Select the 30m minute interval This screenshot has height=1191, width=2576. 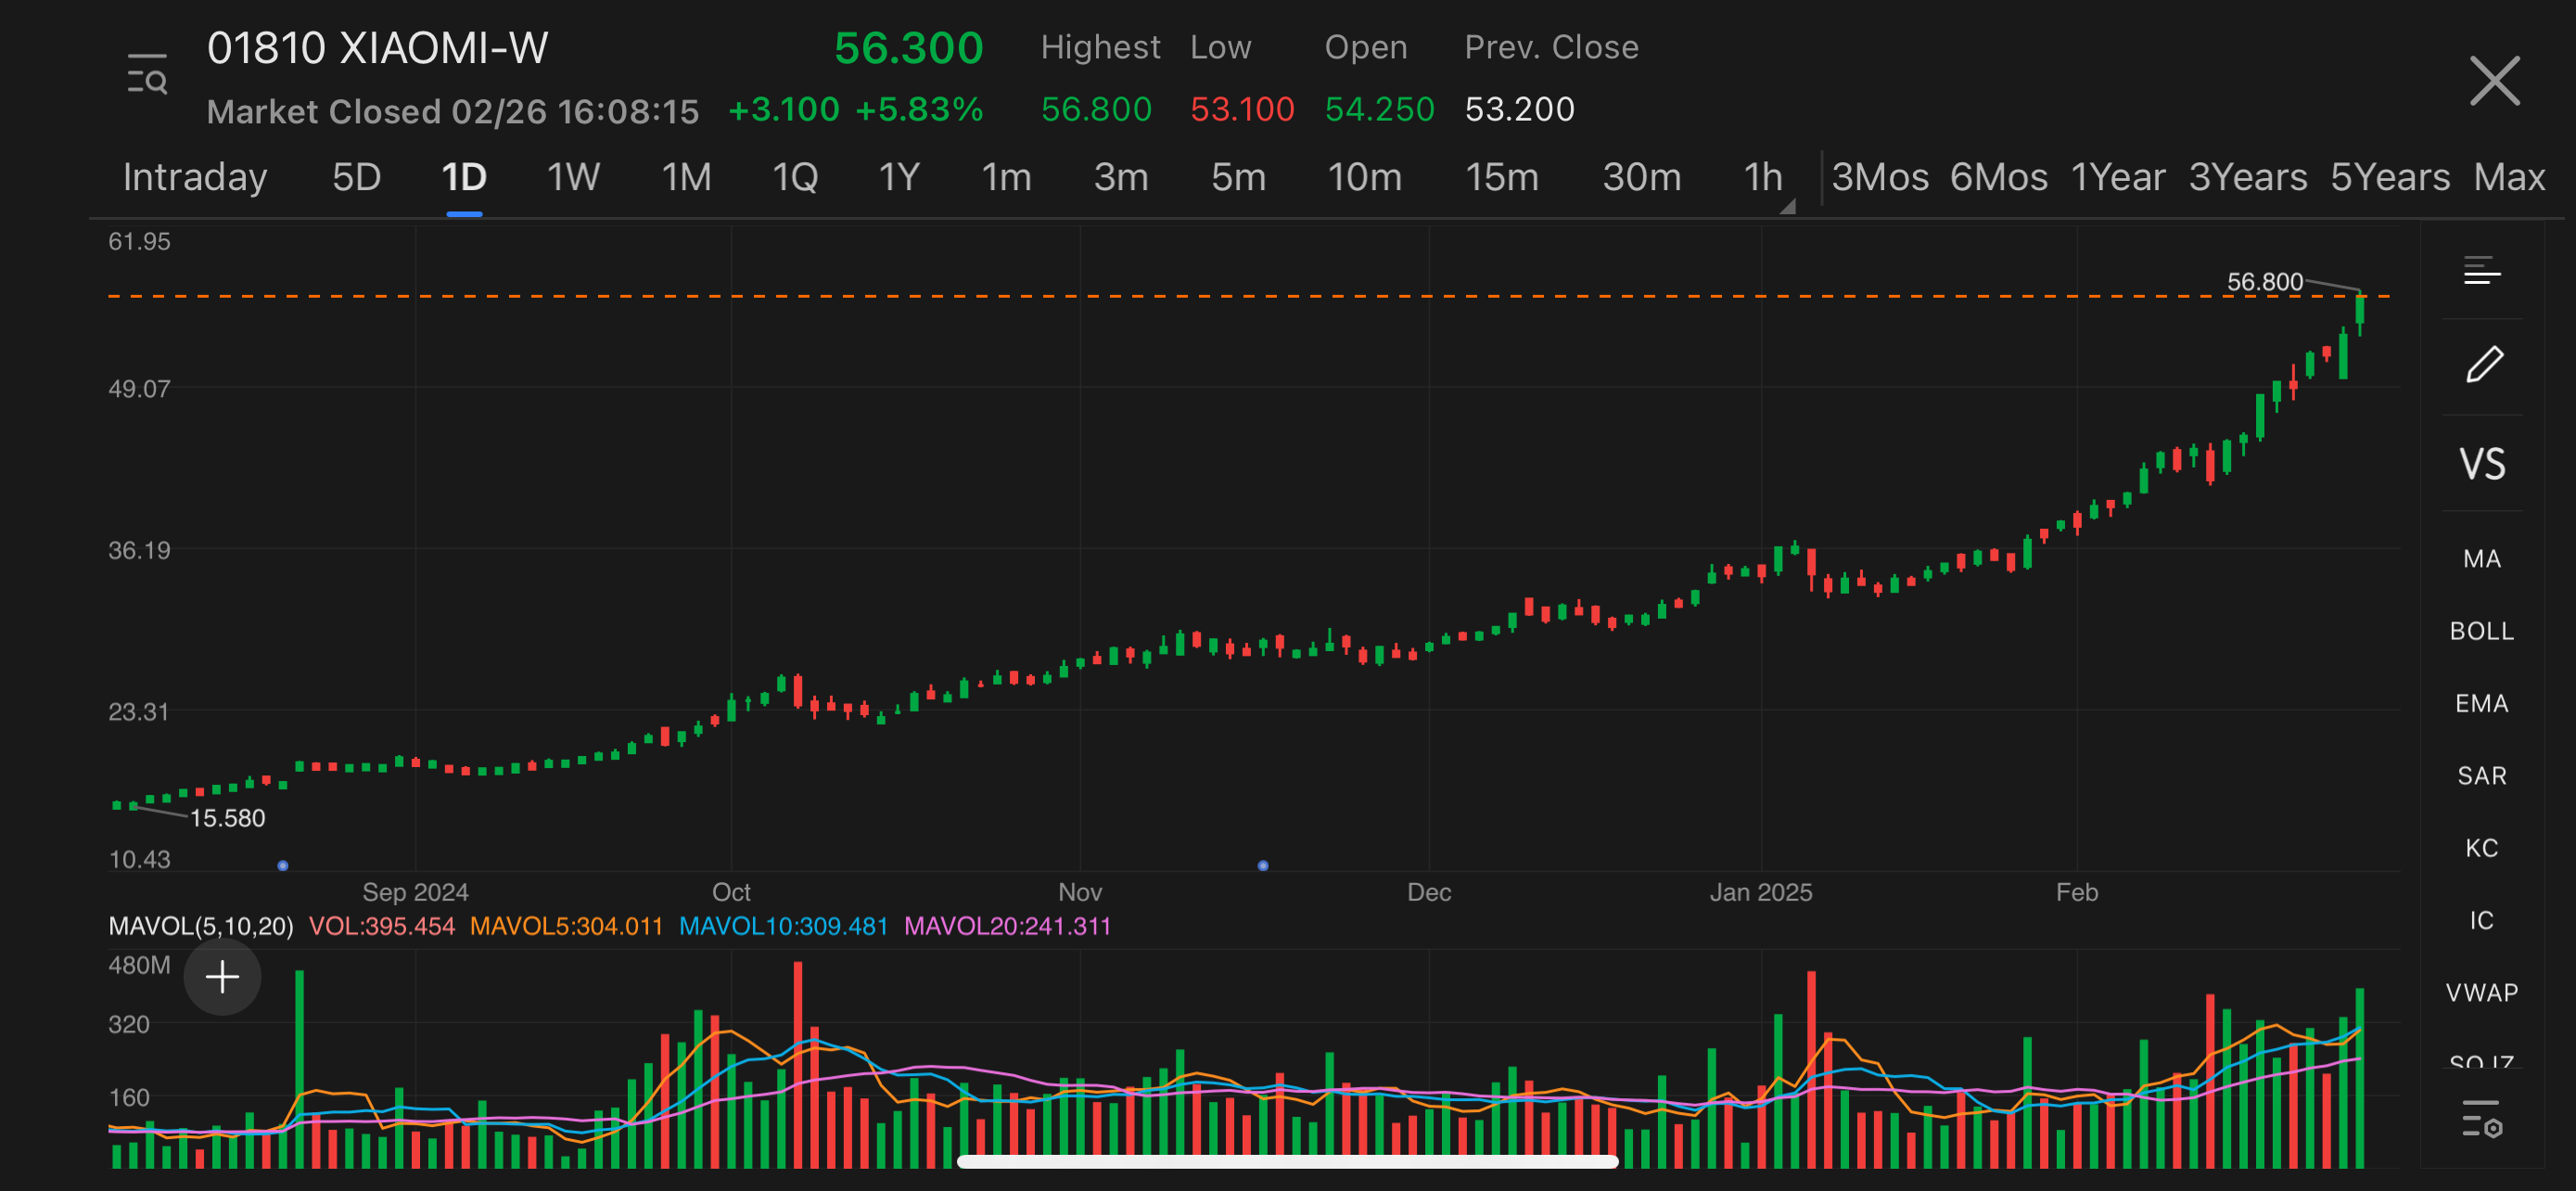click(x=1641, y=177)
